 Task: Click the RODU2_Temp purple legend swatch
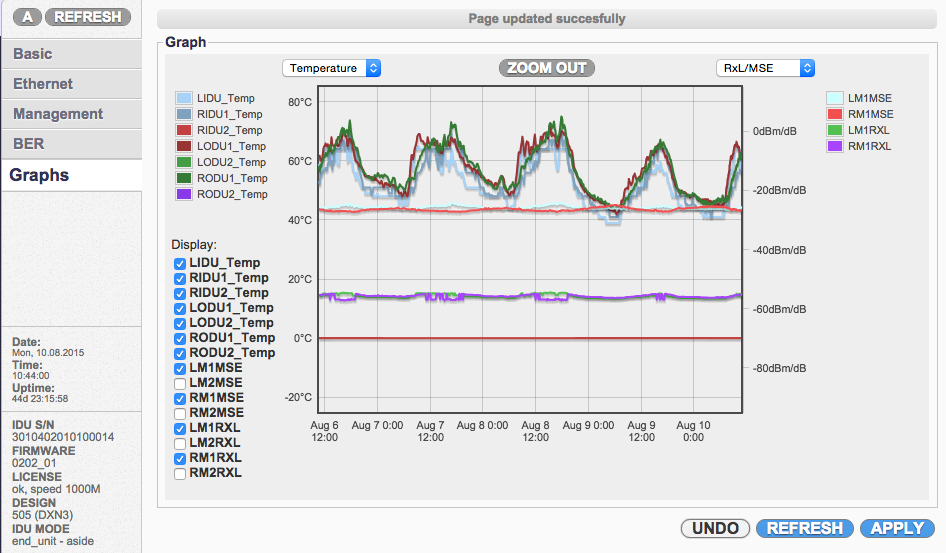click(184, 195)
